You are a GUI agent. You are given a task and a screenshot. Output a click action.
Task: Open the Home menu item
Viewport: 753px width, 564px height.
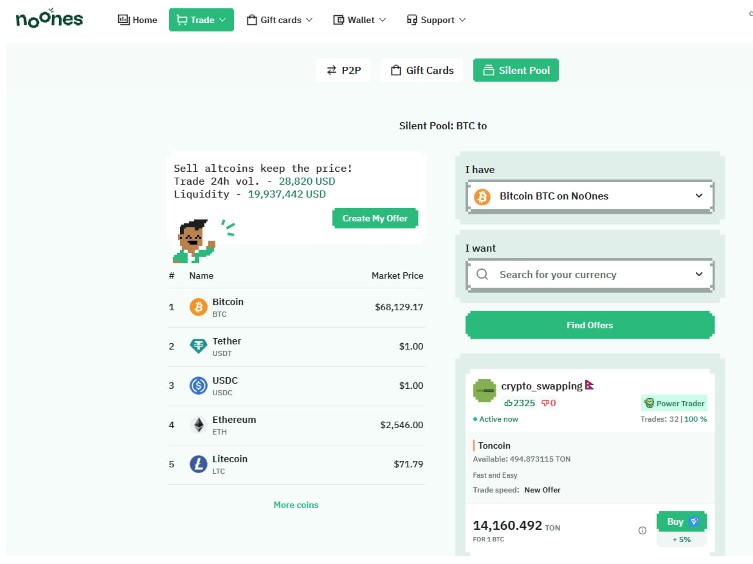point(137,20)
